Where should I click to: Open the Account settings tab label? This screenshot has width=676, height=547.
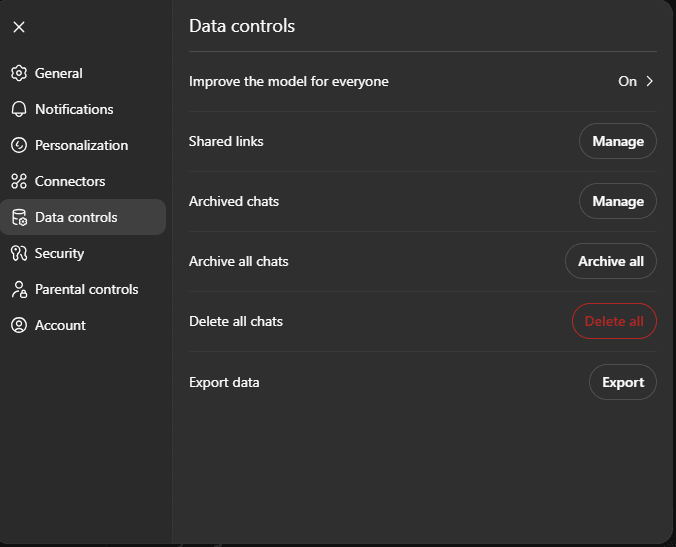pos(60,325)
